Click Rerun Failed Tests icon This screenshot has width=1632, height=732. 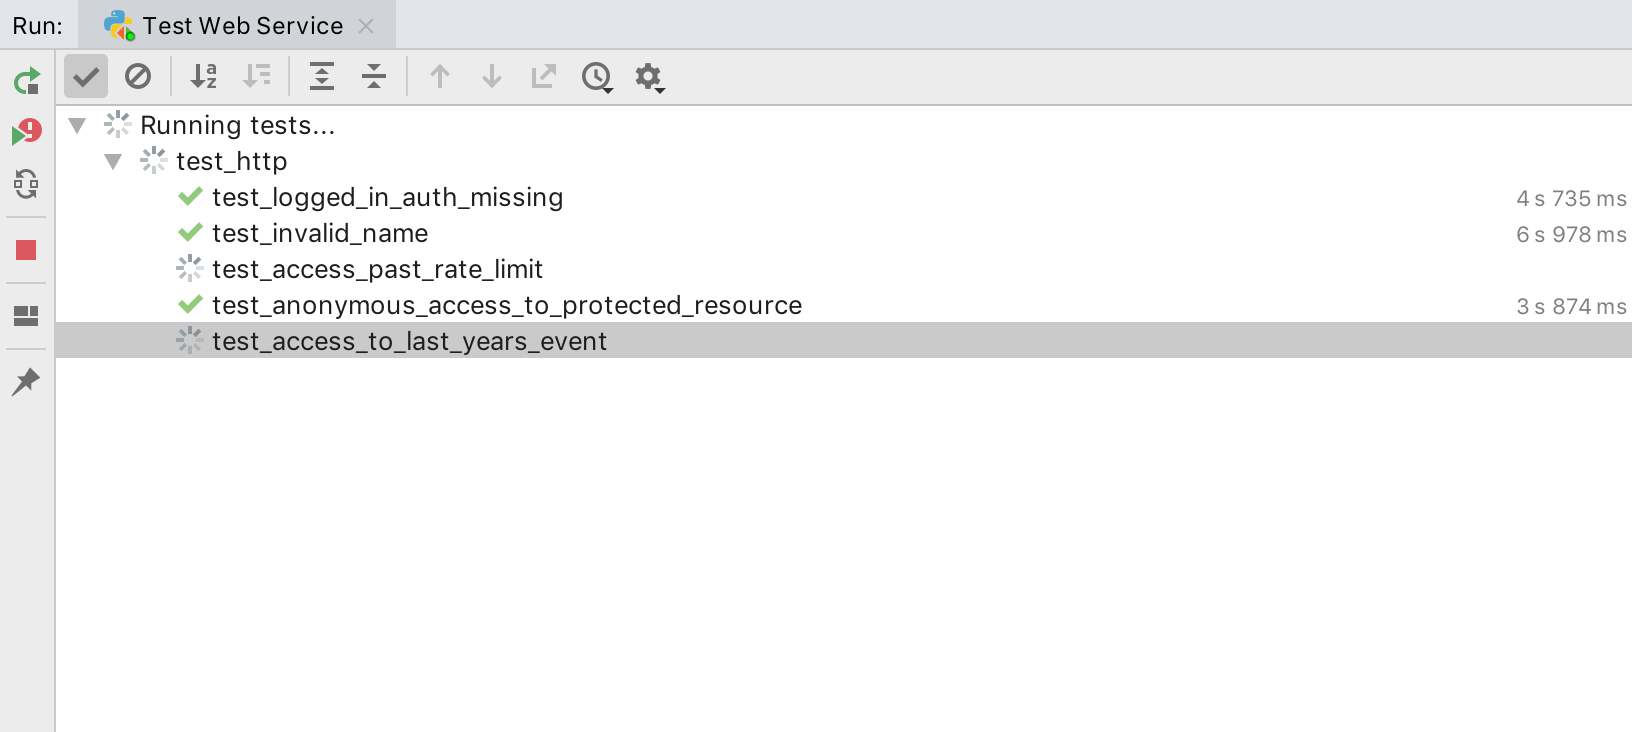(27, 132)
